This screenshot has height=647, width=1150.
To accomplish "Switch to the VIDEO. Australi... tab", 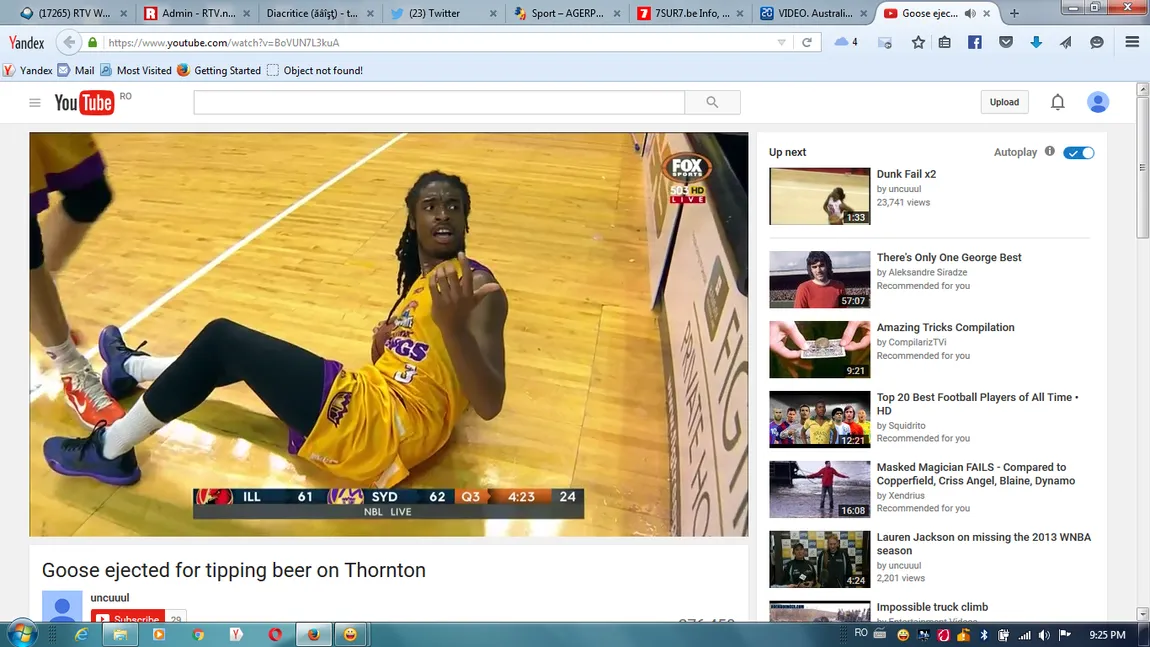I will pos(813,13).
